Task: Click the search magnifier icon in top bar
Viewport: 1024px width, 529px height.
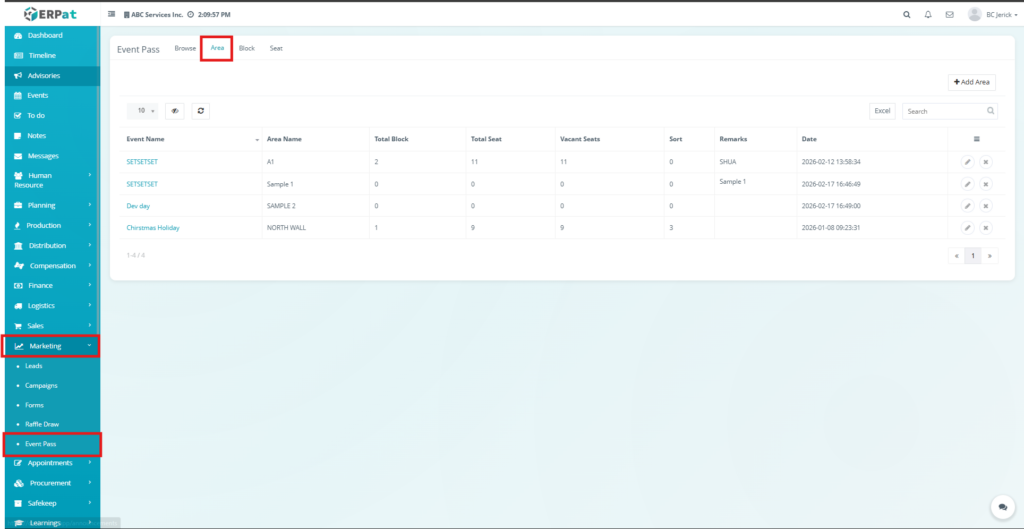Action: tap(907, 15)
